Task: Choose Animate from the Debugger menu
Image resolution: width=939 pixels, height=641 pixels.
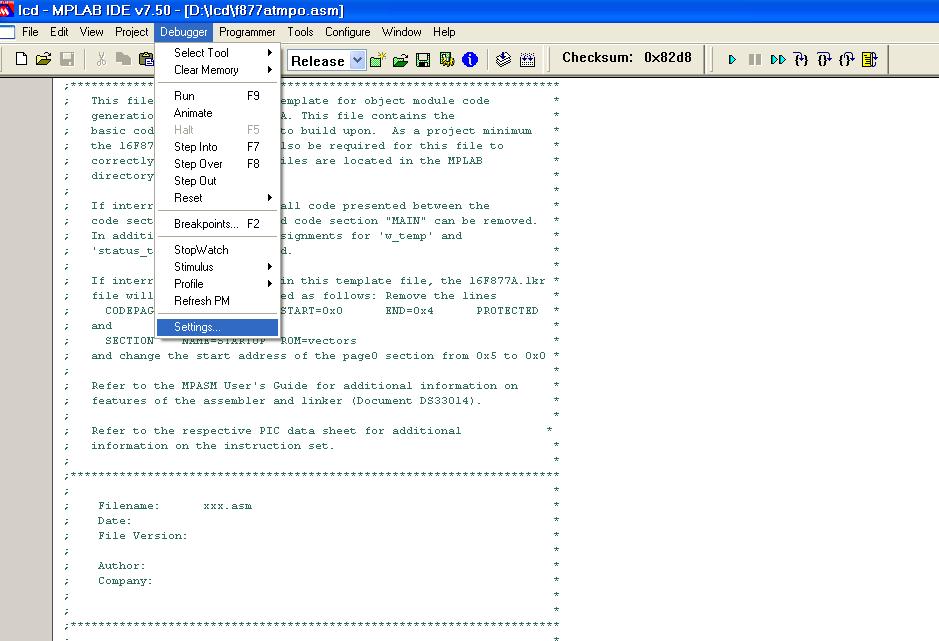Action: [217, 113]
